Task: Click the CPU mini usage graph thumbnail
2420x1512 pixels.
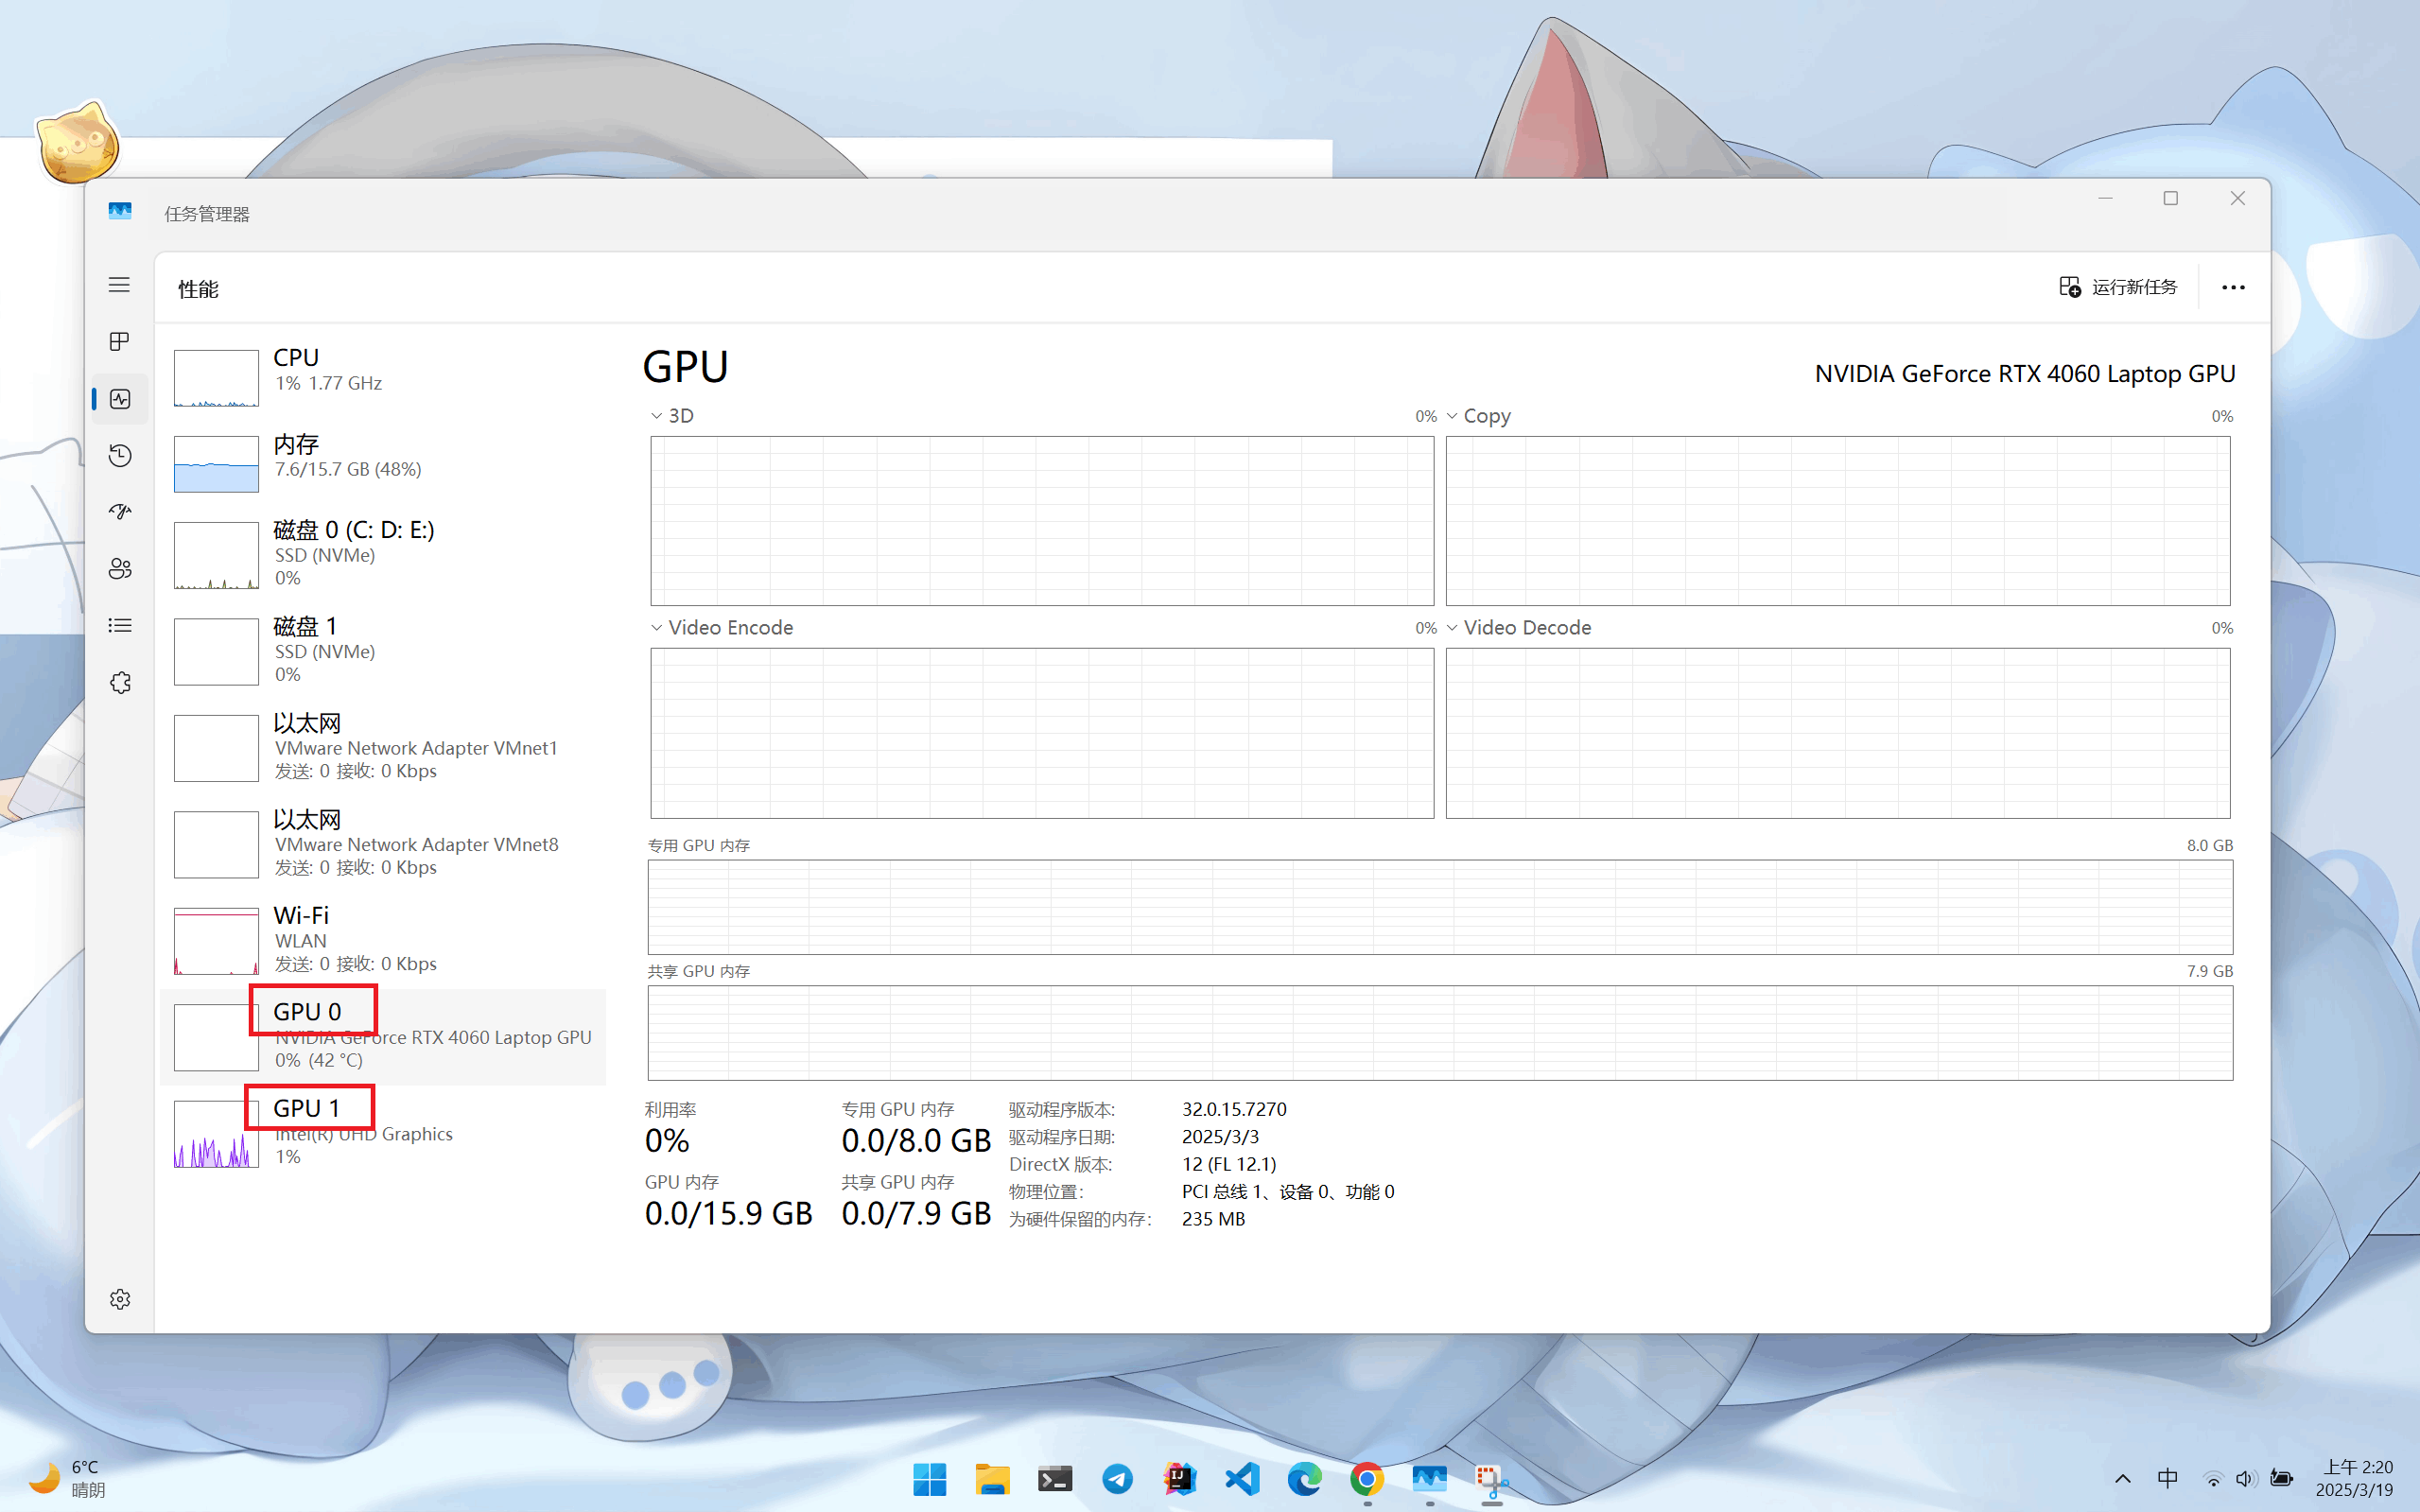Action: coord(216,378)
